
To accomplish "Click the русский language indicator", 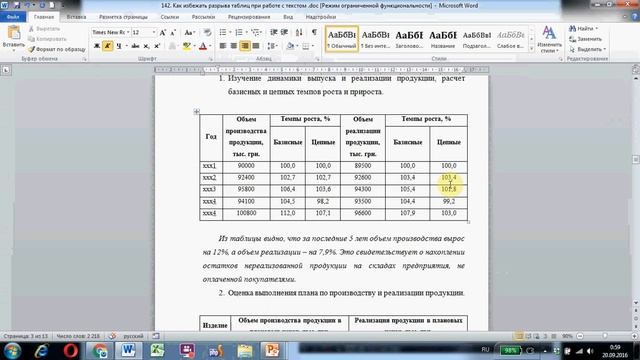I will (x=133, y=336).
